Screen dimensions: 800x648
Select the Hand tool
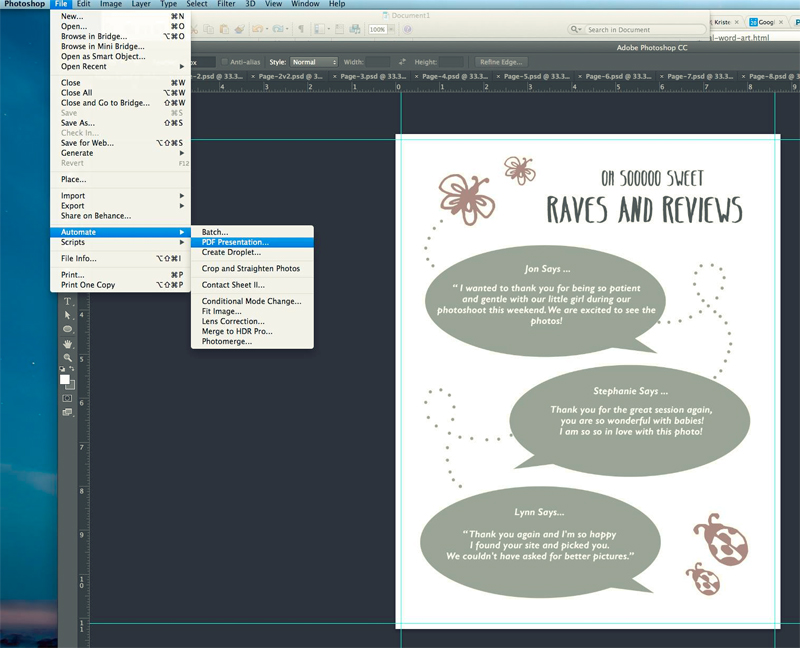coord(67,343)
